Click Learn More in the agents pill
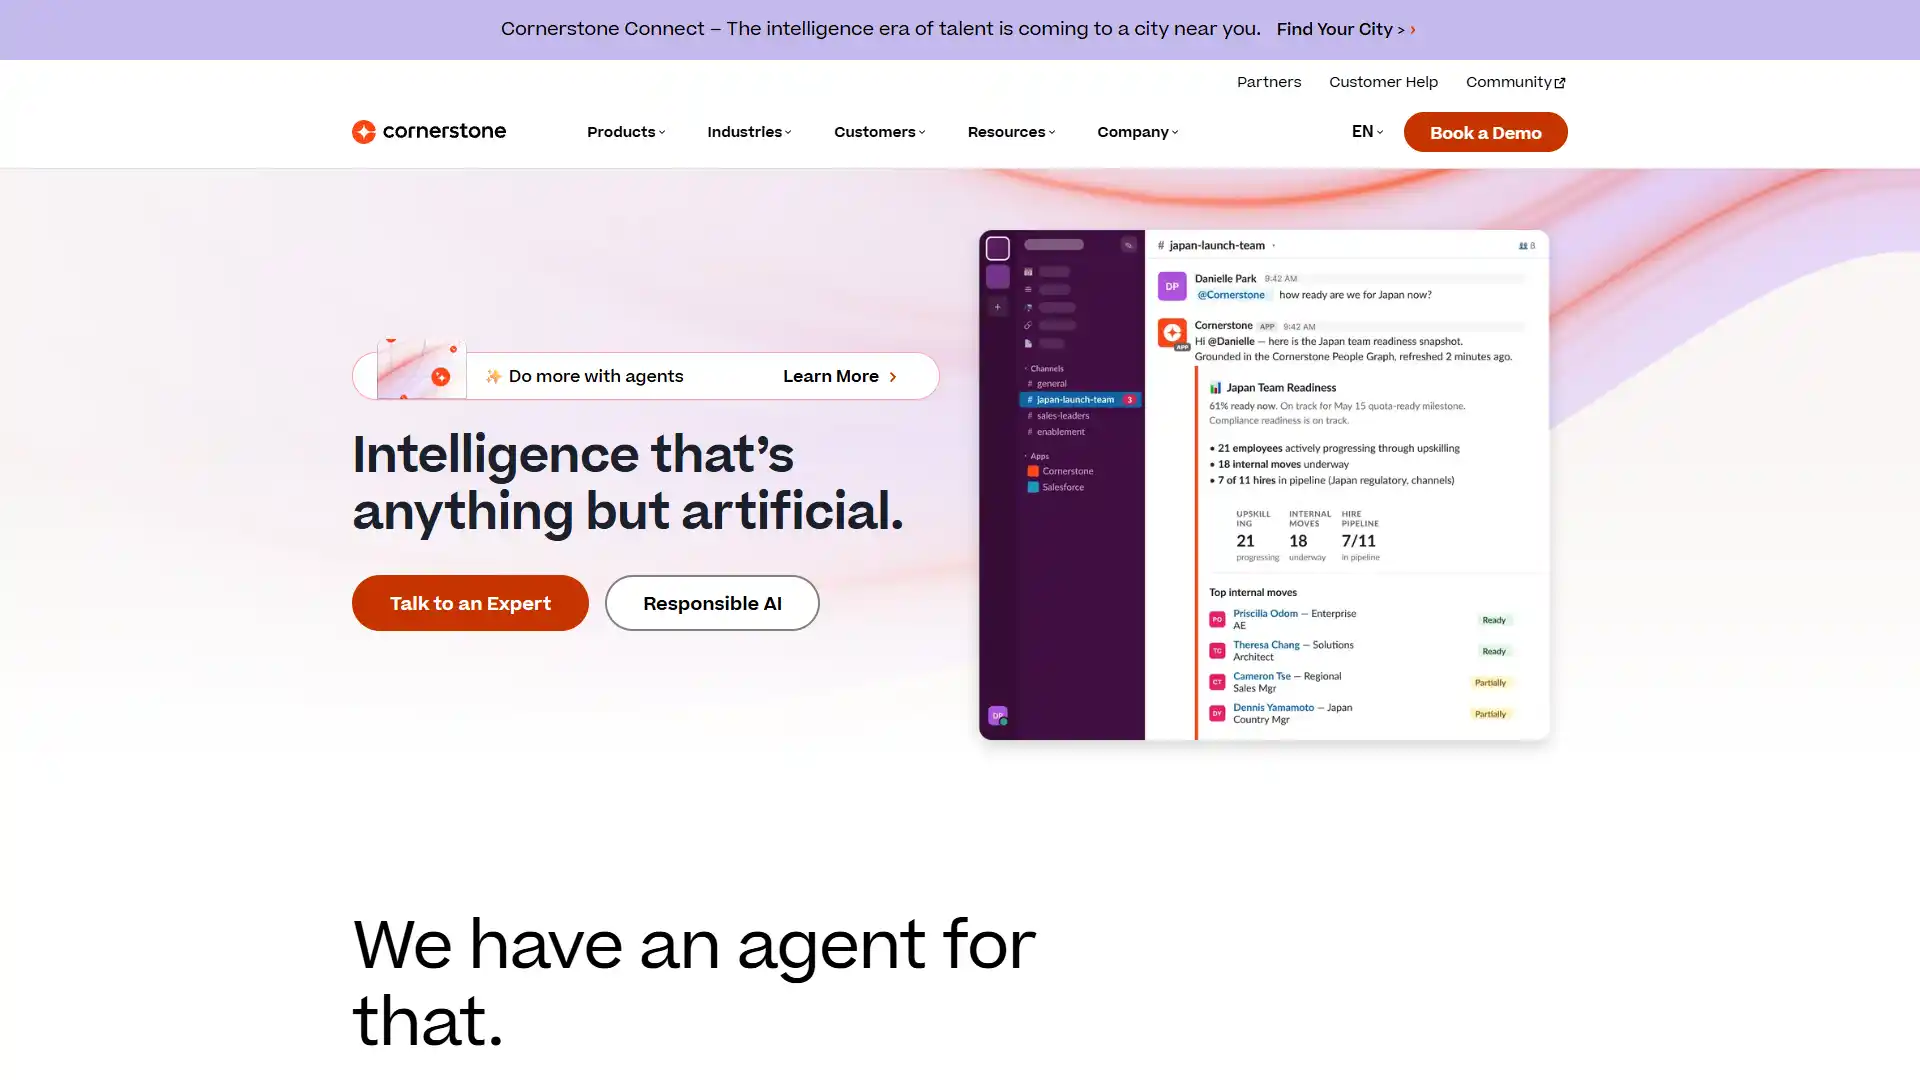 tap(840, 377)
